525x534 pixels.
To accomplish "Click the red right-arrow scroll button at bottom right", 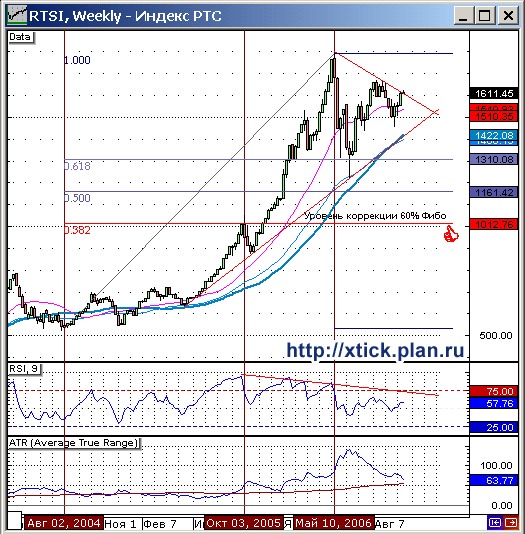I will (511, 522).
